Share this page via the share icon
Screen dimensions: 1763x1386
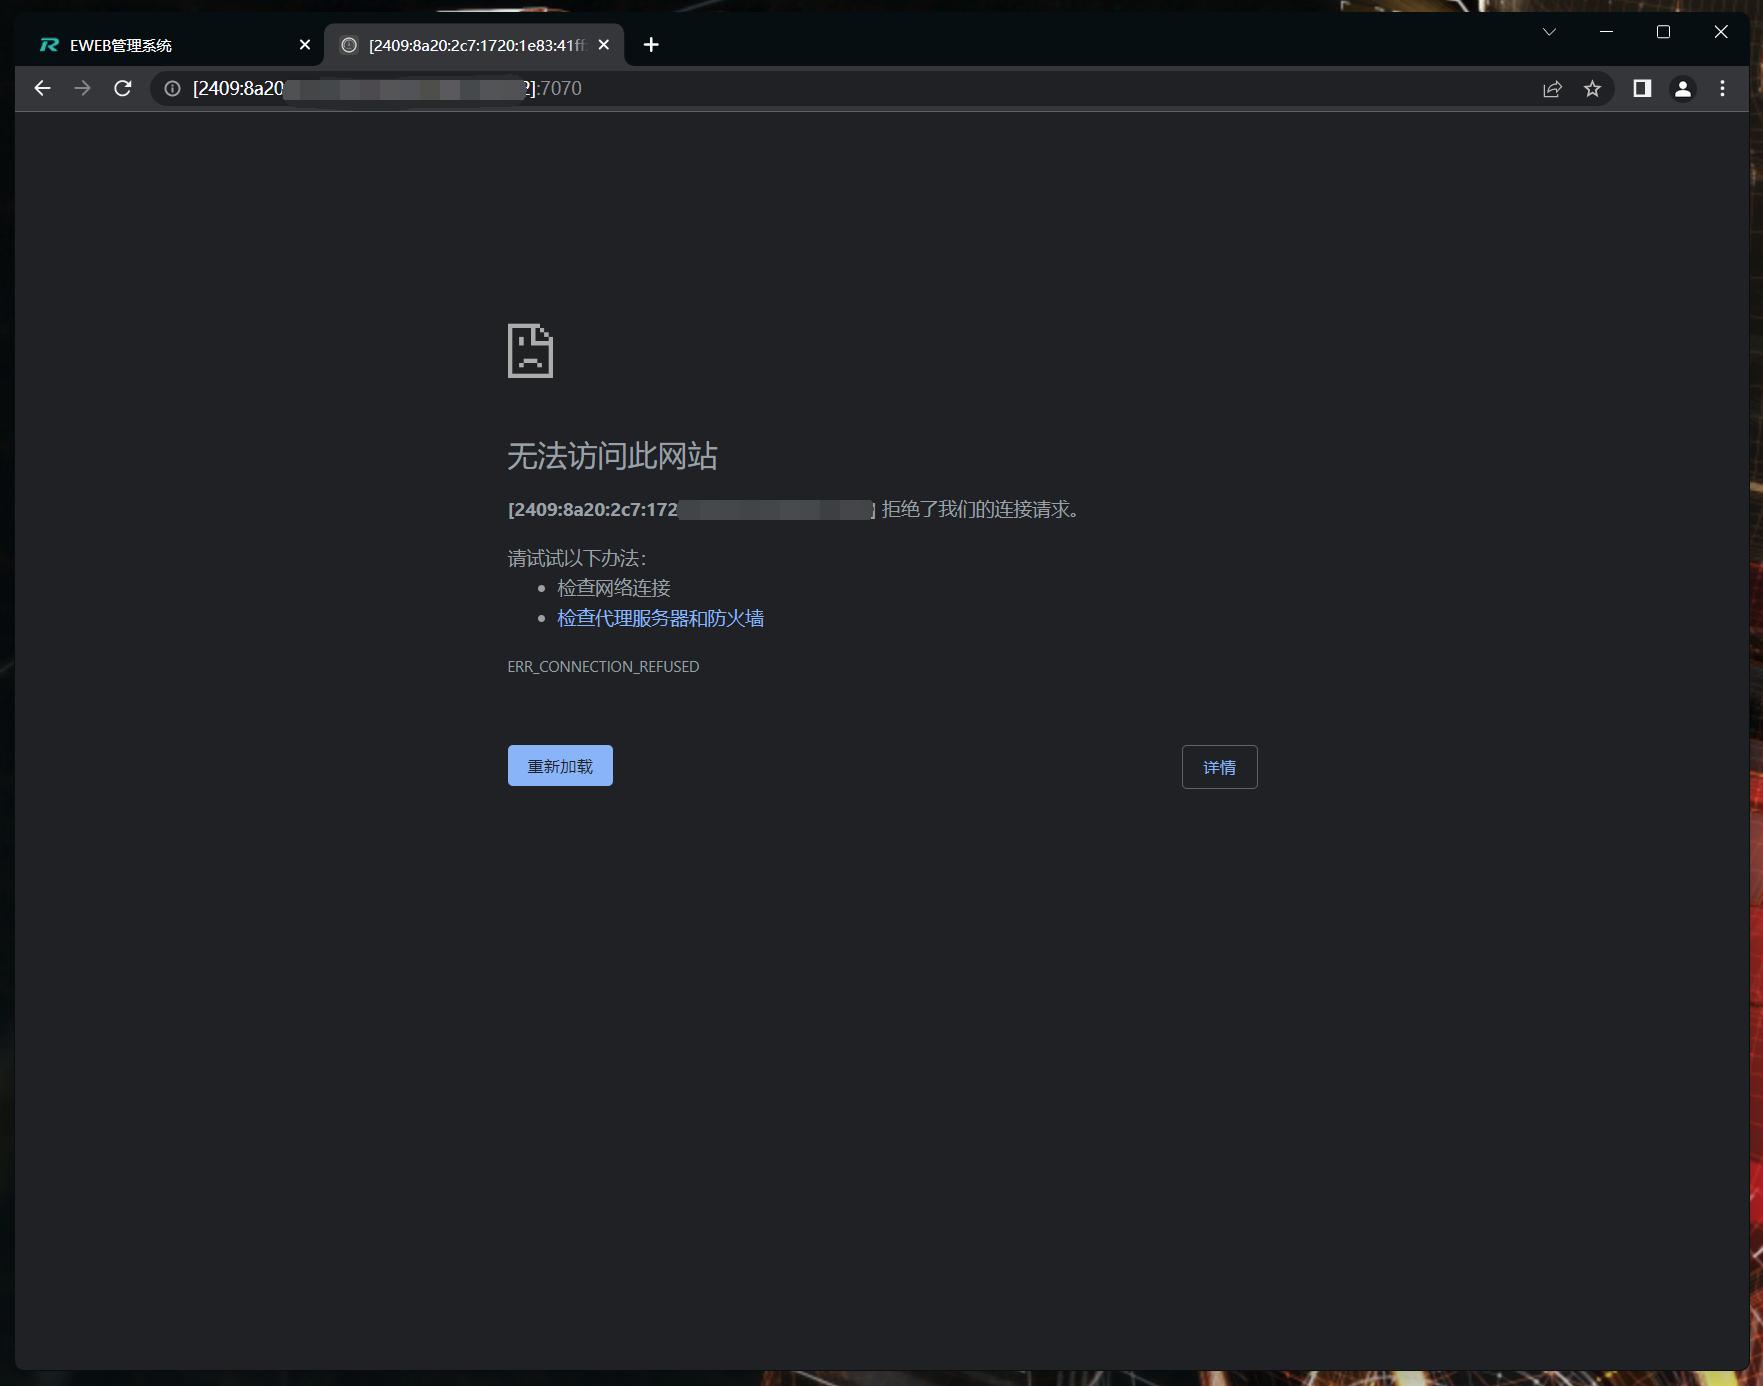pyautogui.click(x=1552, y=89)
